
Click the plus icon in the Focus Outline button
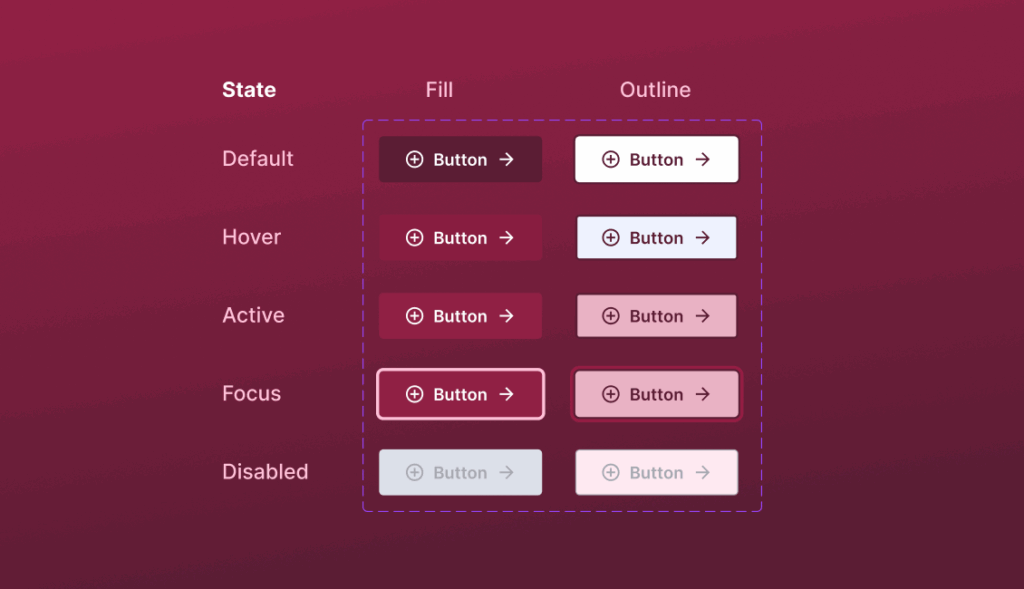pyautogui.click(x=611, y=393)
